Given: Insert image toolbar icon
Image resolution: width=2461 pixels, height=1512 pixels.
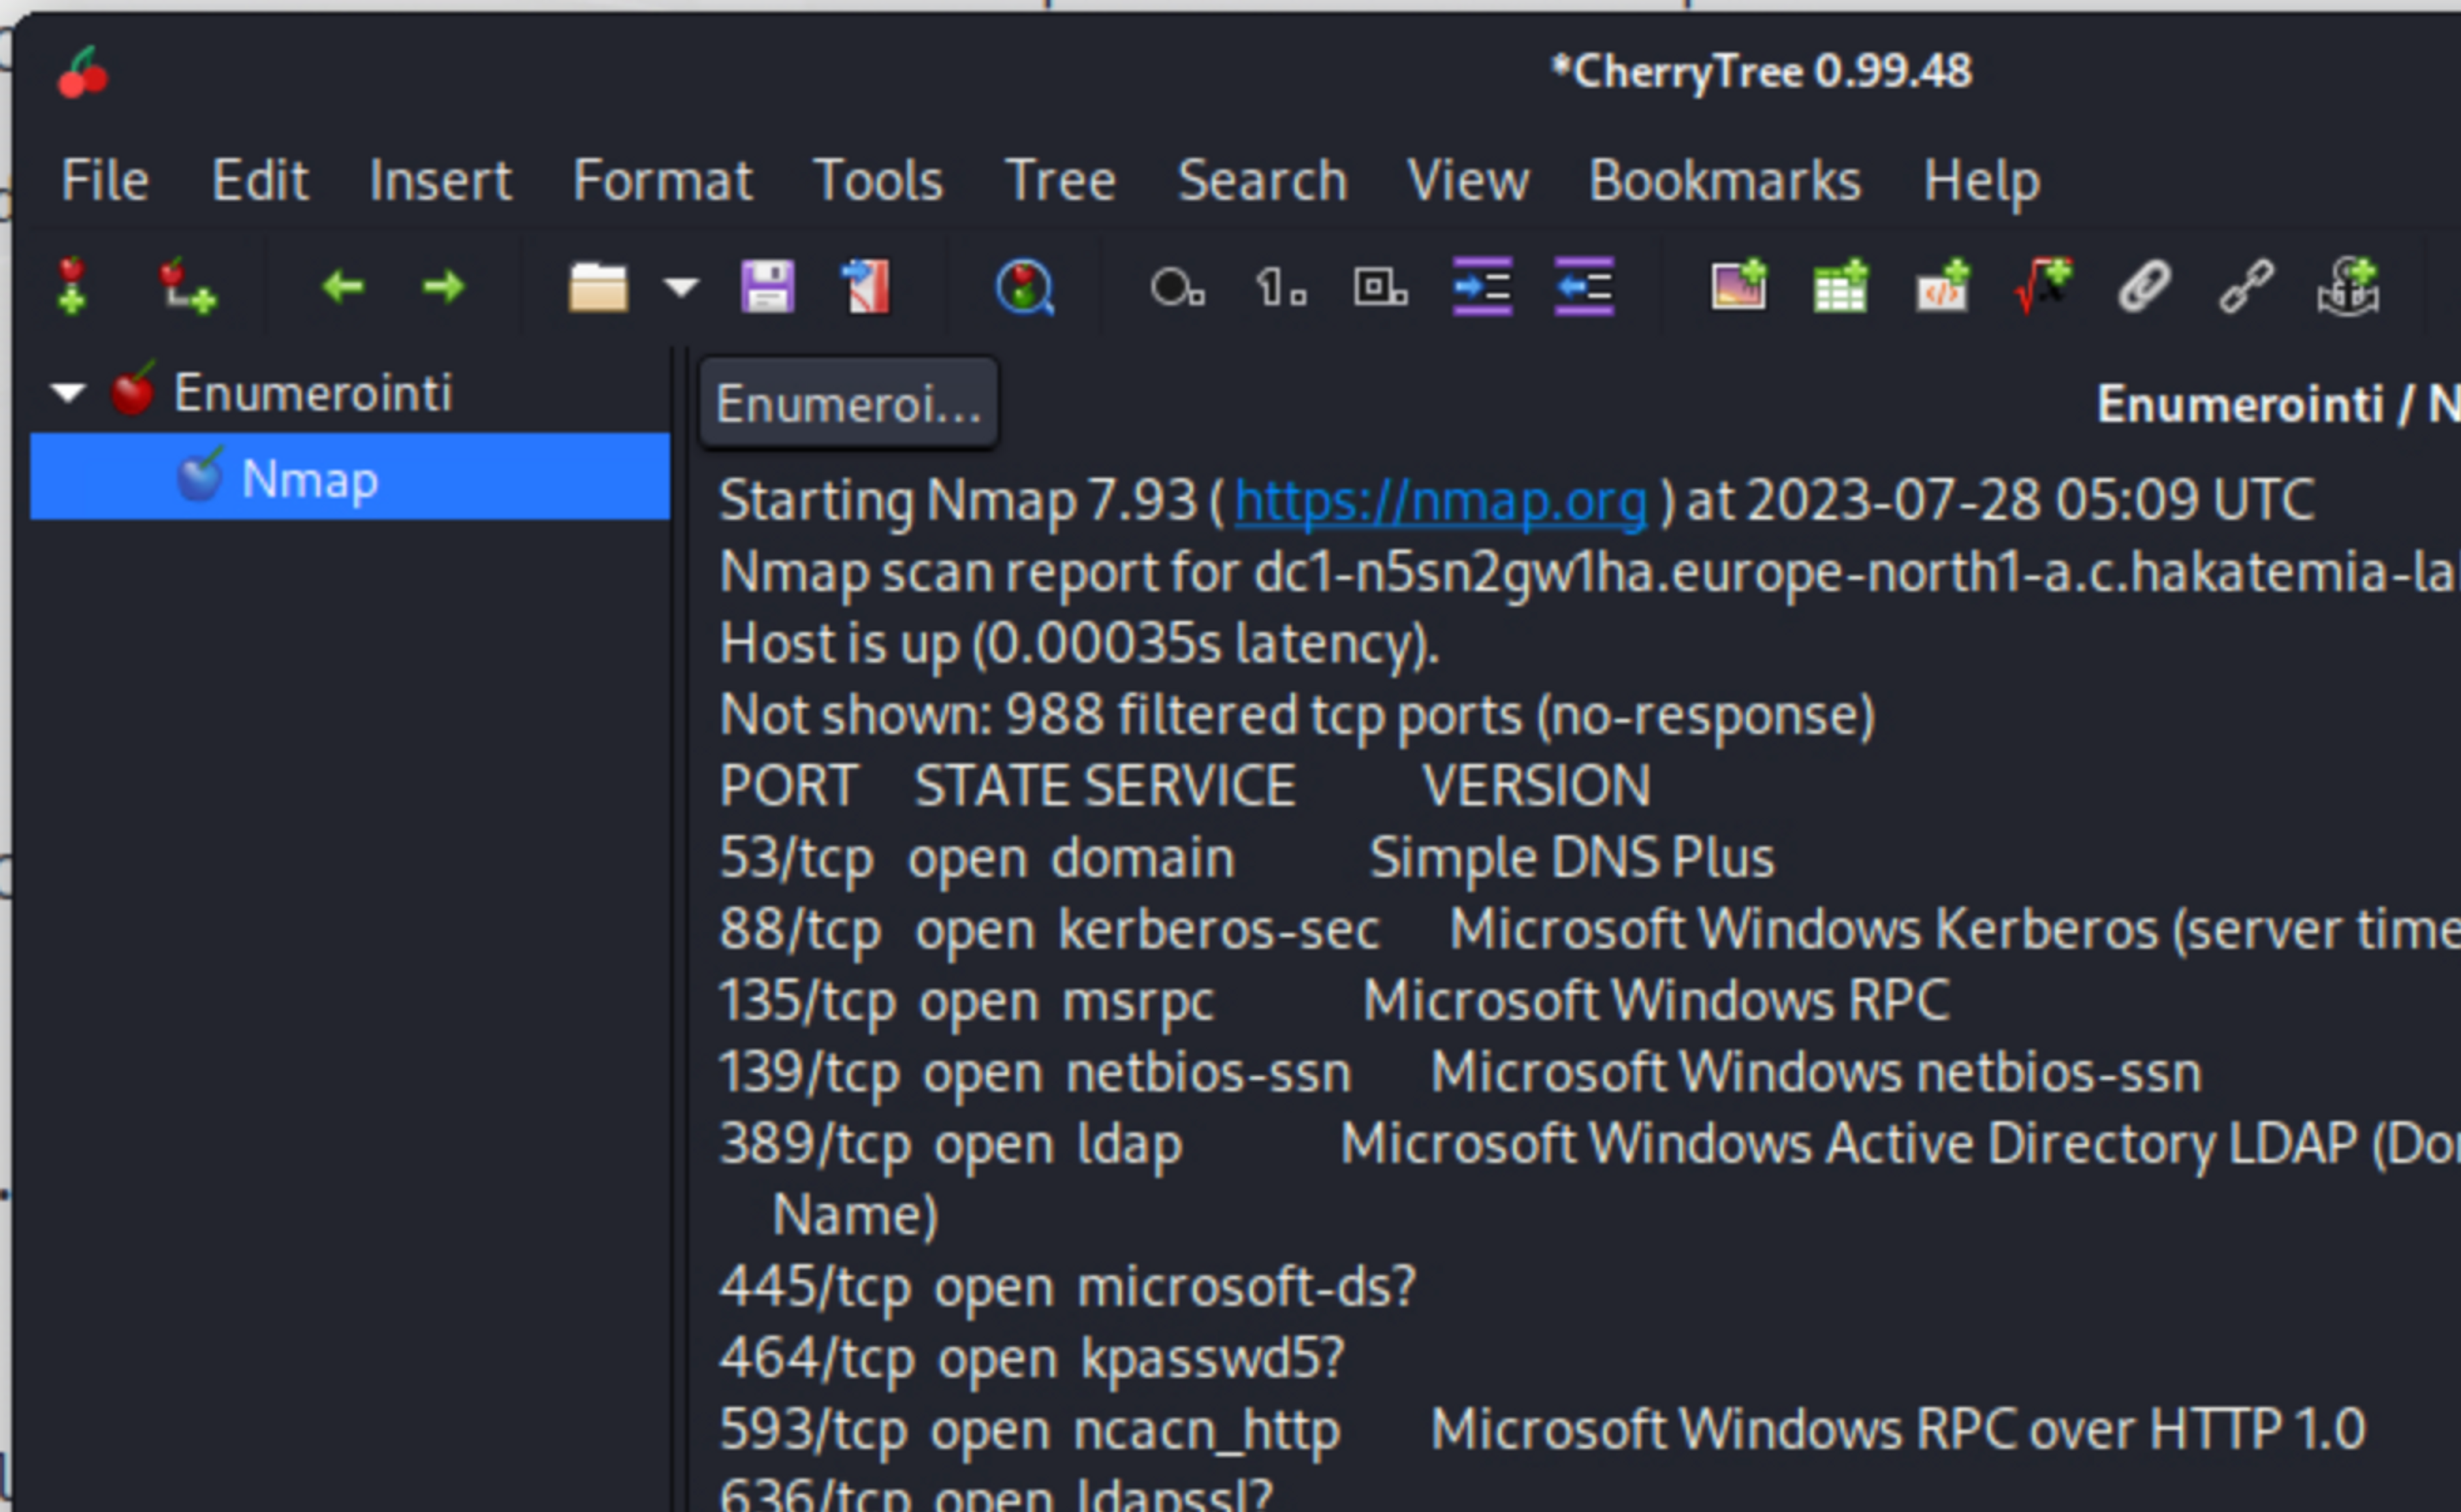Looking at the screenshot, I should 1738,287.
